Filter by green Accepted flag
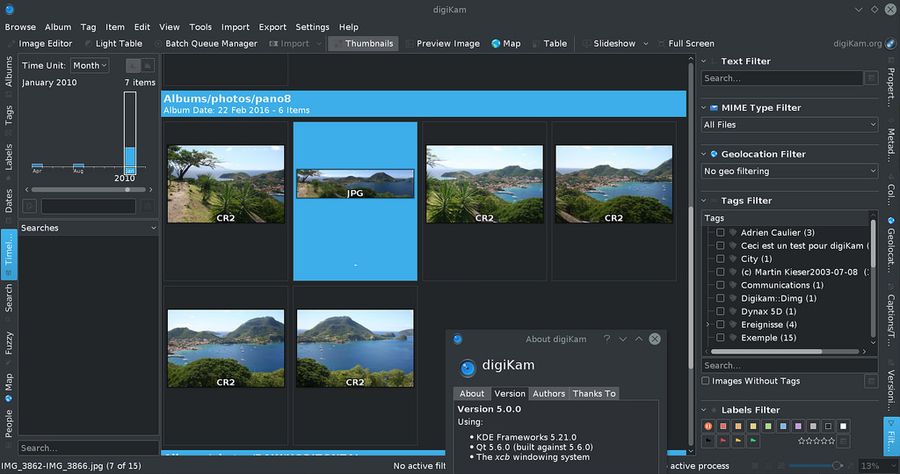Viewport: 900px width, 474px height. (753, 441)
